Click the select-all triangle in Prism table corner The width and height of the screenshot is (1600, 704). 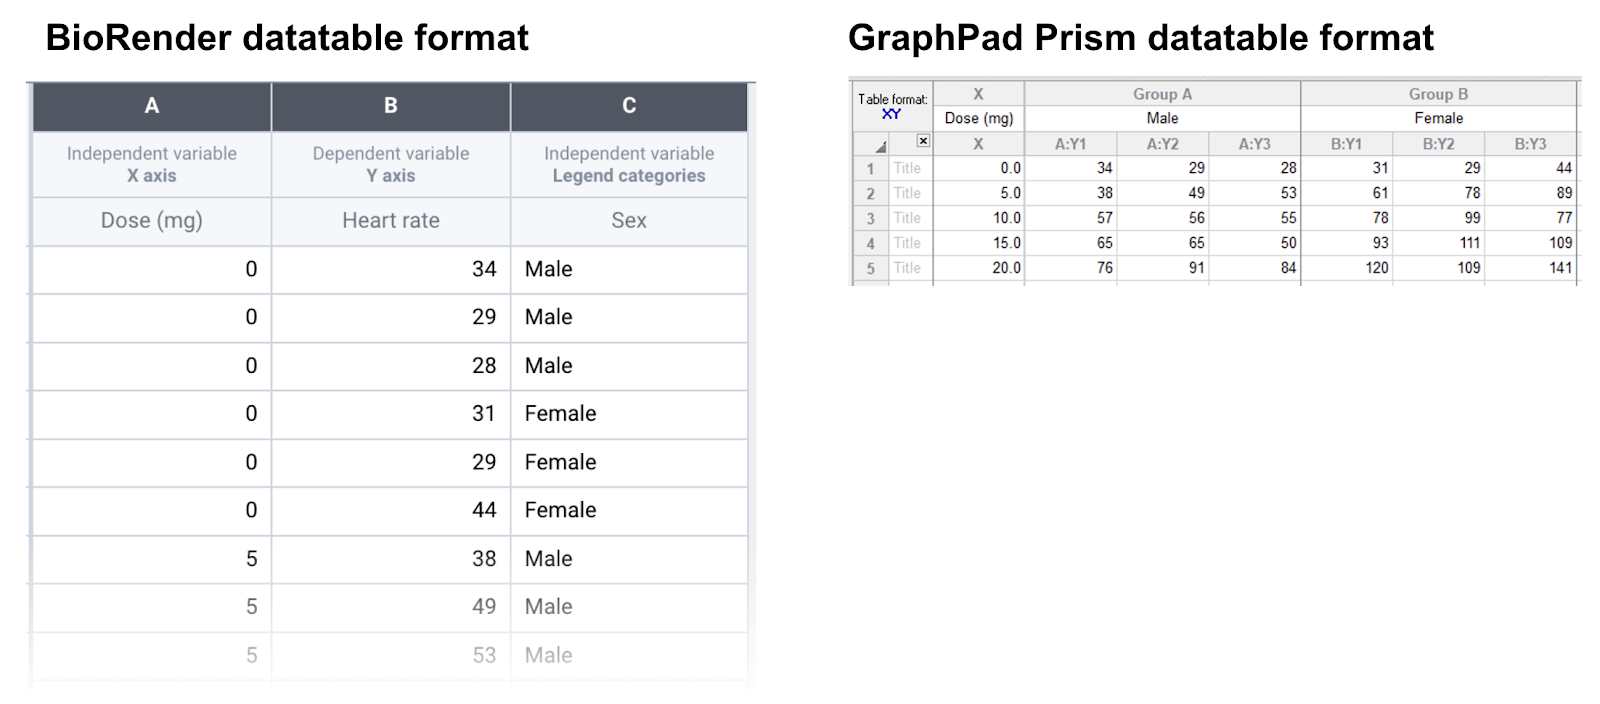coord(880,146)
